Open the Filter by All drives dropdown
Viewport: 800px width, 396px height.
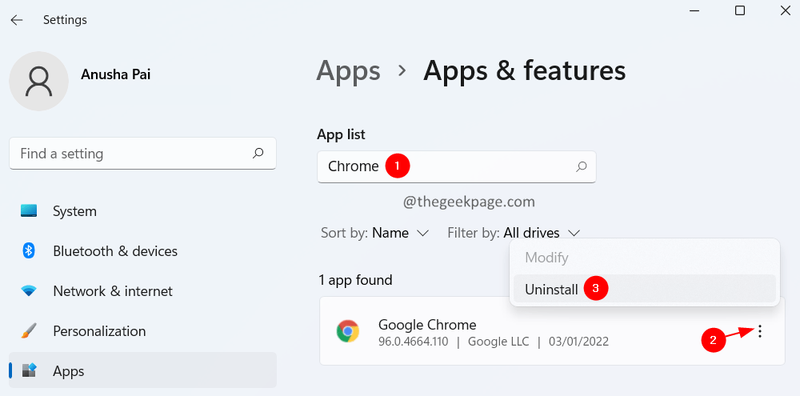(x=514, y=233)
